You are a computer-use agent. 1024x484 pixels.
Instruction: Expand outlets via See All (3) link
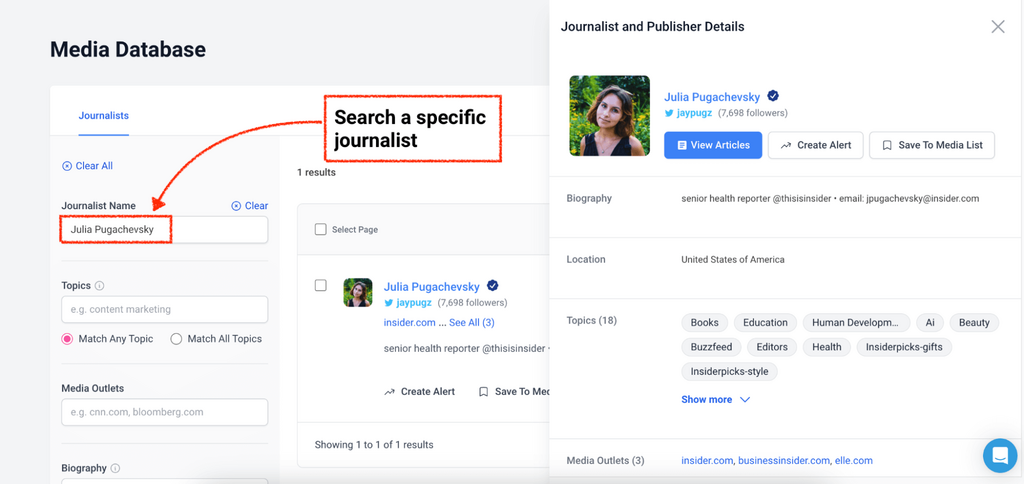pyautogui.click(x=471, y=323)
